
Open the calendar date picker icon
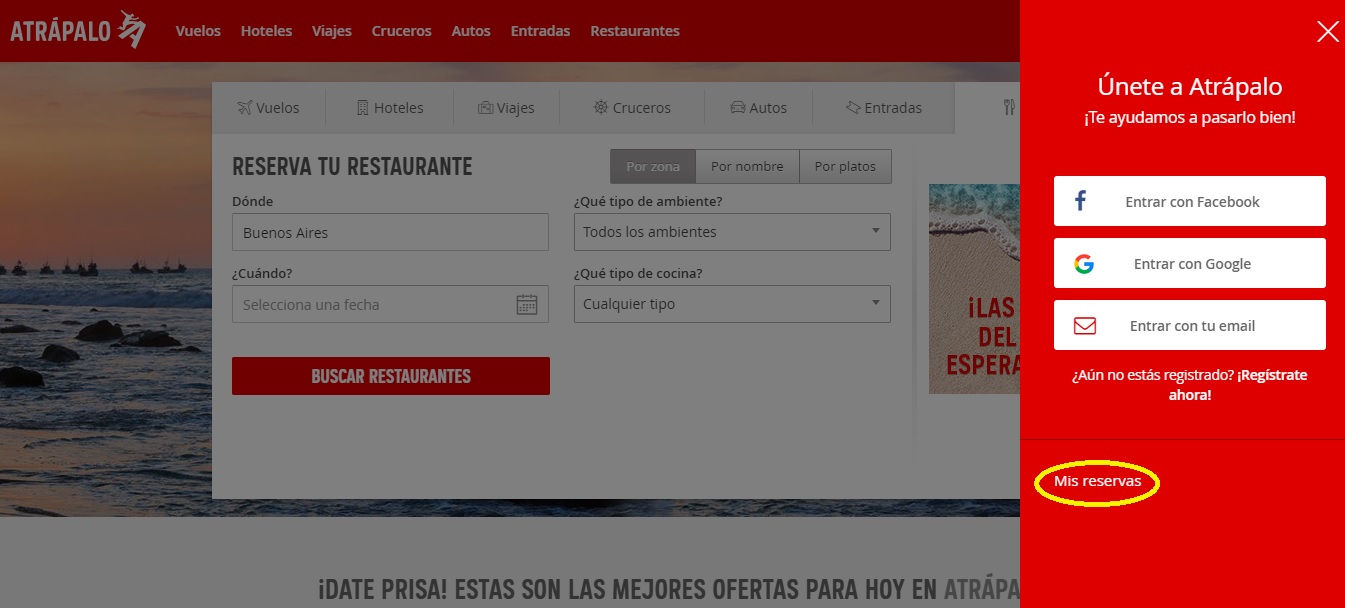pyautogui.click(x=527, y=304)
